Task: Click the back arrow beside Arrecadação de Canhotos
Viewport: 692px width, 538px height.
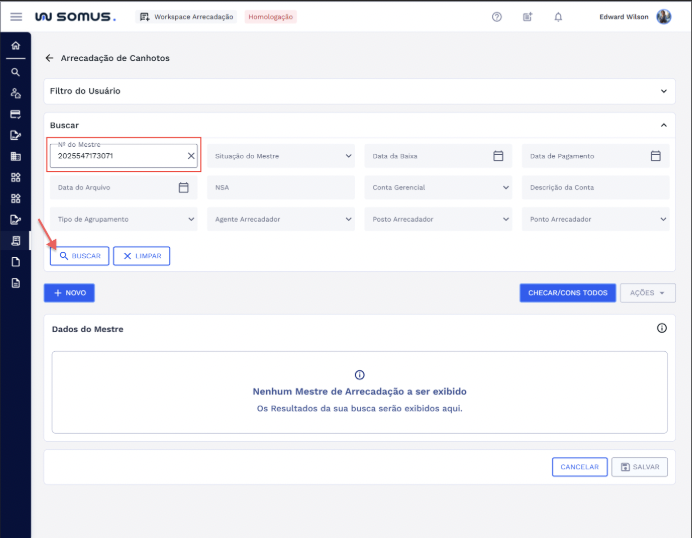Action: coord(49,58)
